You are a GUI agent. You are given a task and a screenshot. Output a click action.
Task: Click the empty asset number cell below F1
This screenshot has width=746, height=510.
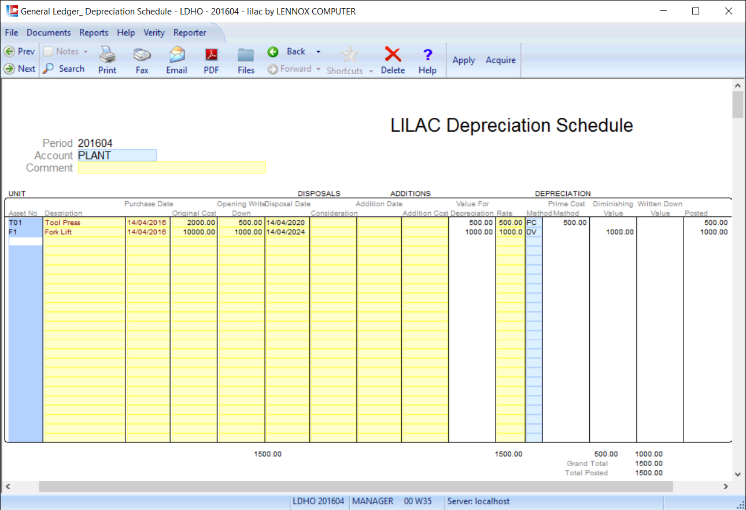click(x=25, y=241)
